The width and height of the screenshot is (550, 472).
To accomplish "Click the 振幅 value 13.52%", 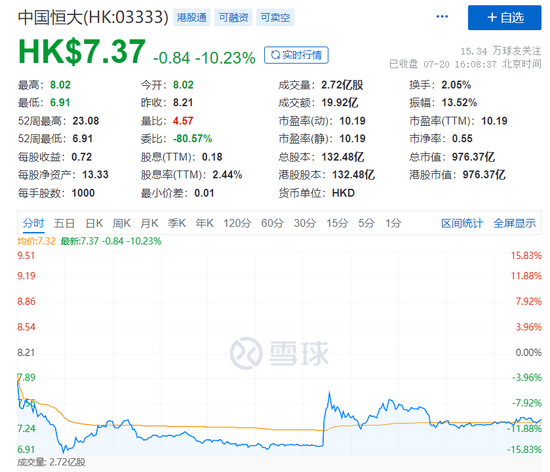I will pyautogui.click(x=459, y=103).
